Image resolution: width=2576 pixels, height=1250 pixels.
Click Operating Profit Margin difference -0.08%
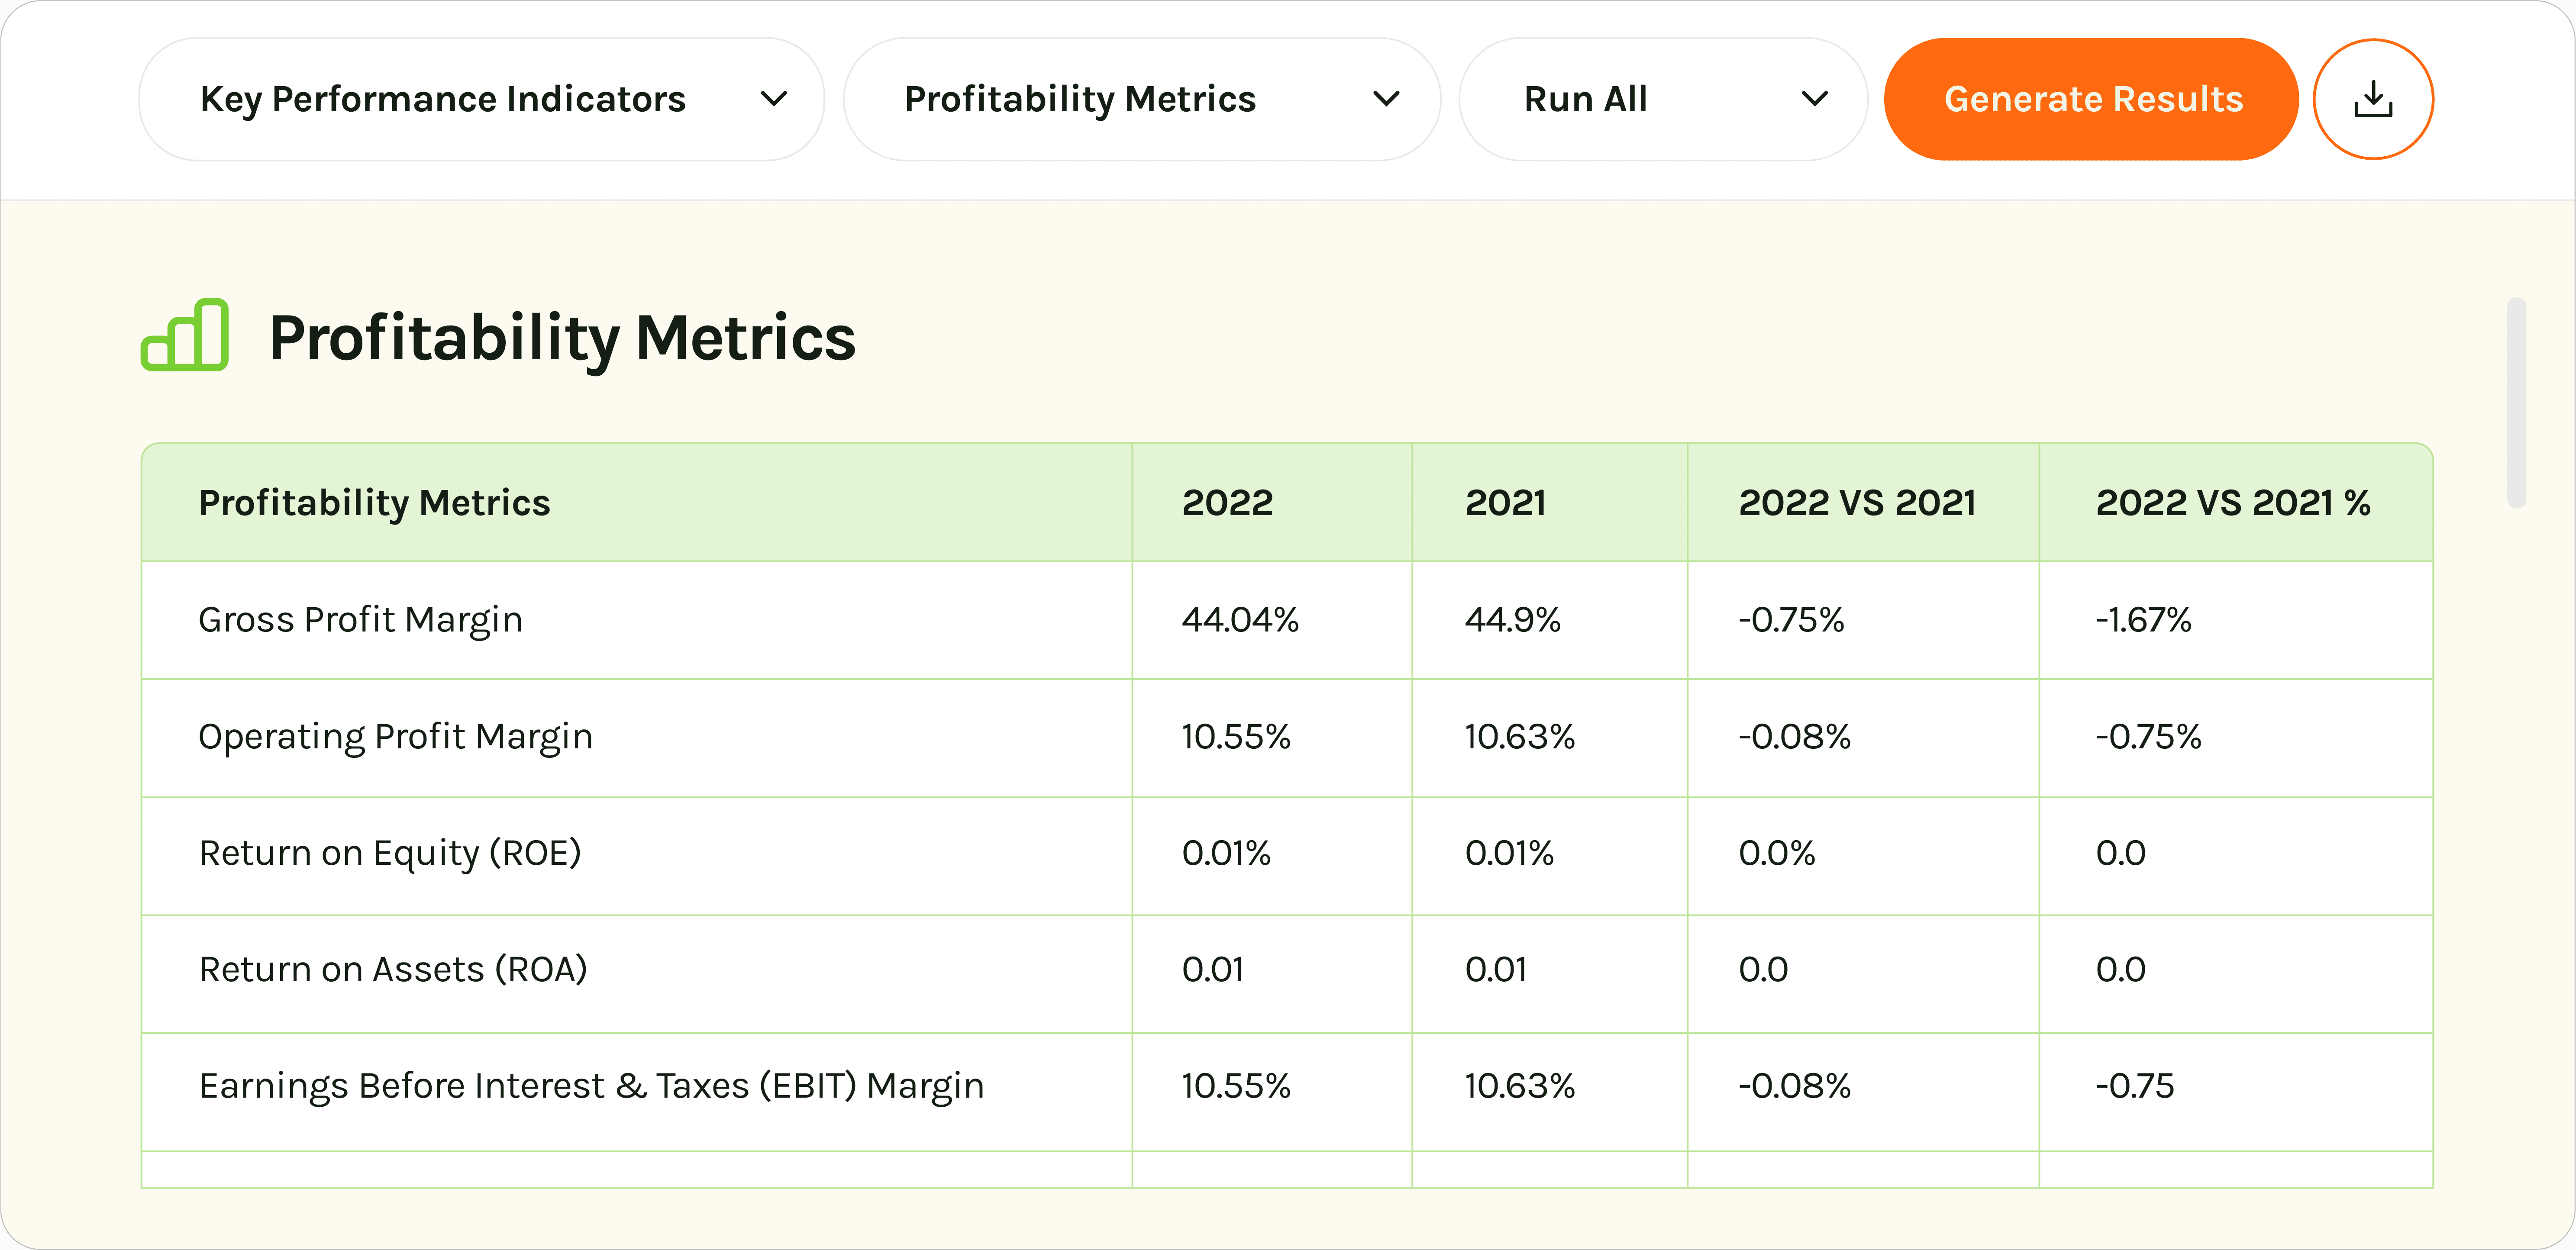click(1794, 737)
